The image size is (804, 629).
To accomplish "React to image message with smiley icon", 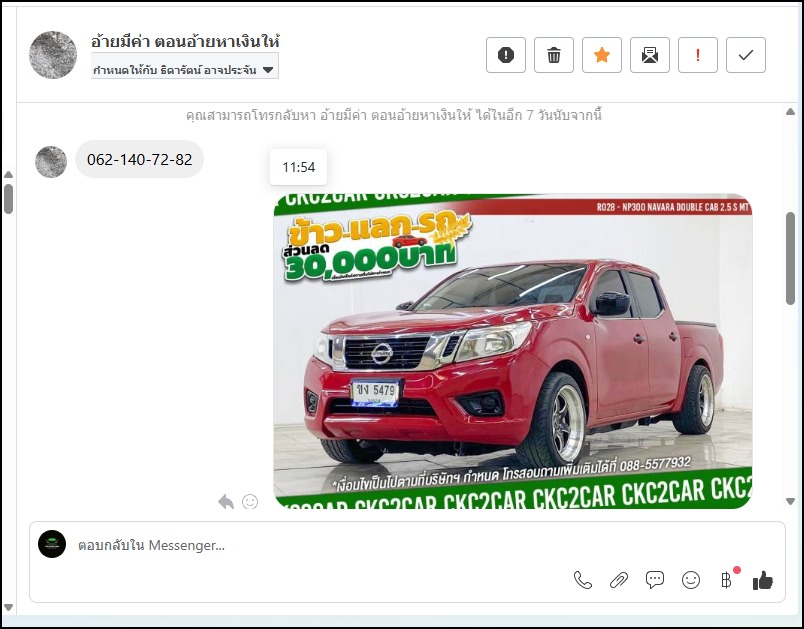I will click(x=250, y=501).
